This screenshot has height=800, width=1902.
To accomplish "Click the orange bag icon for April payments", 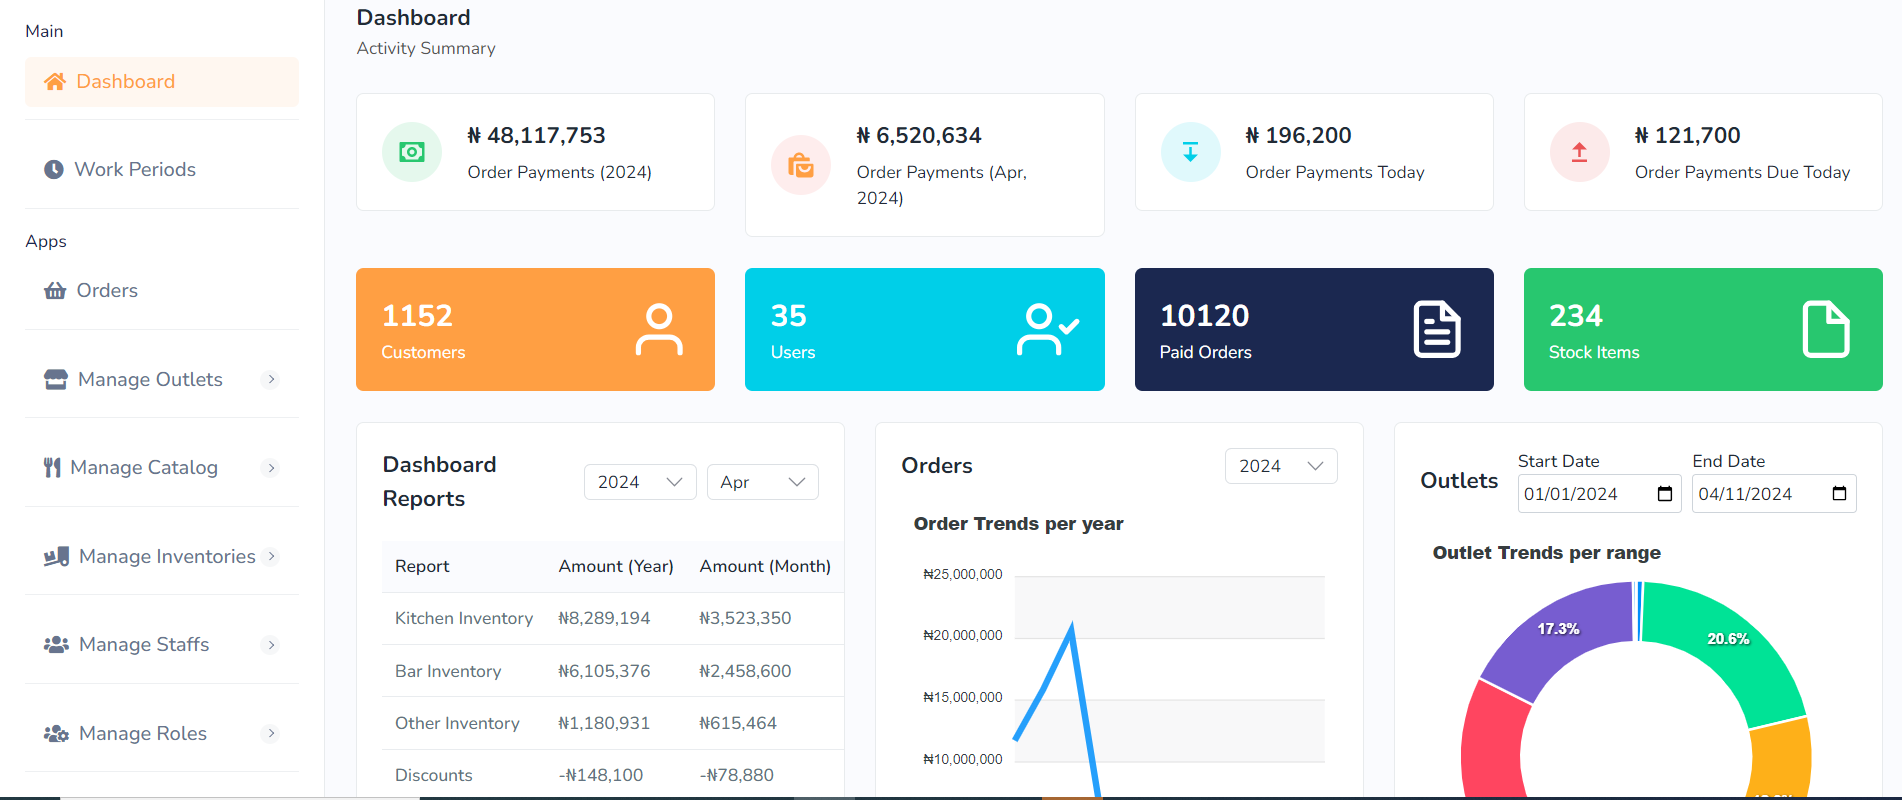I will click(801, 165).
